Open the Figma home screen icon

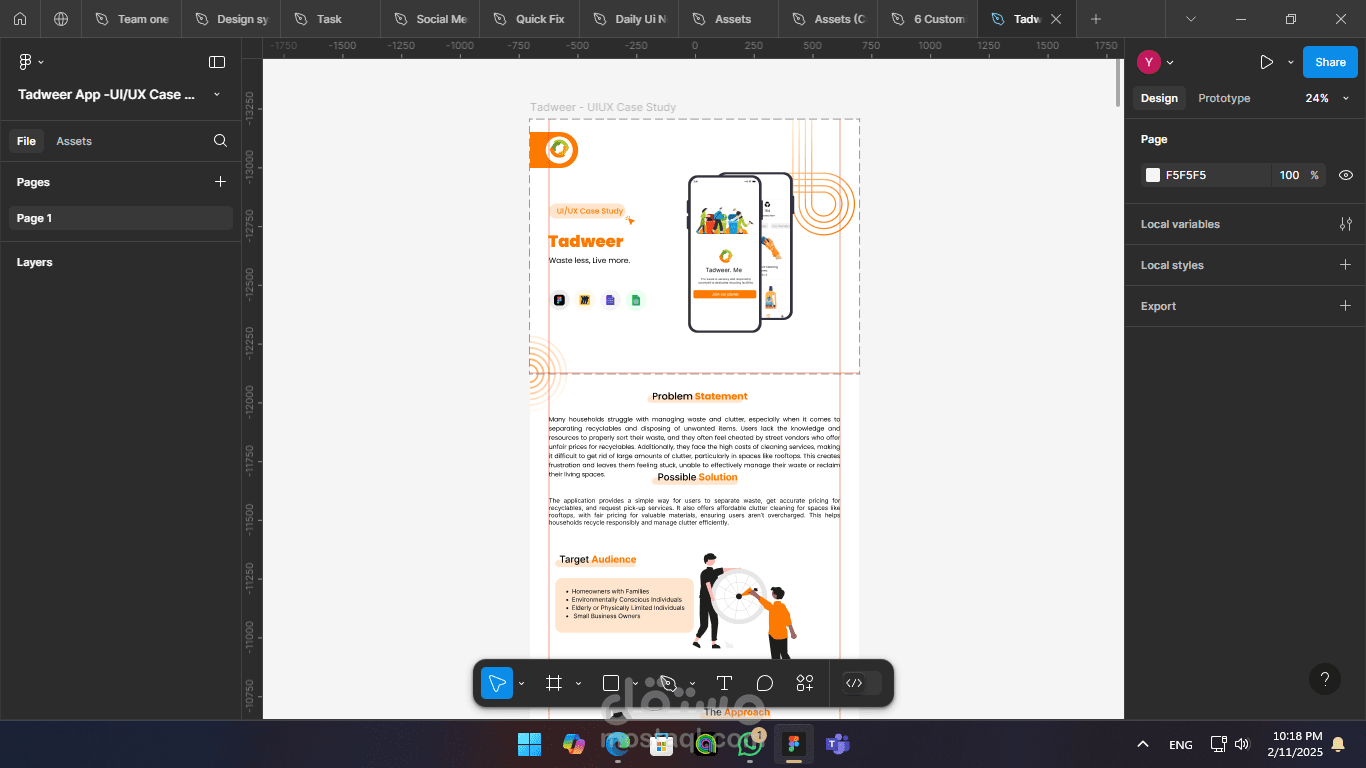point(20,19)
